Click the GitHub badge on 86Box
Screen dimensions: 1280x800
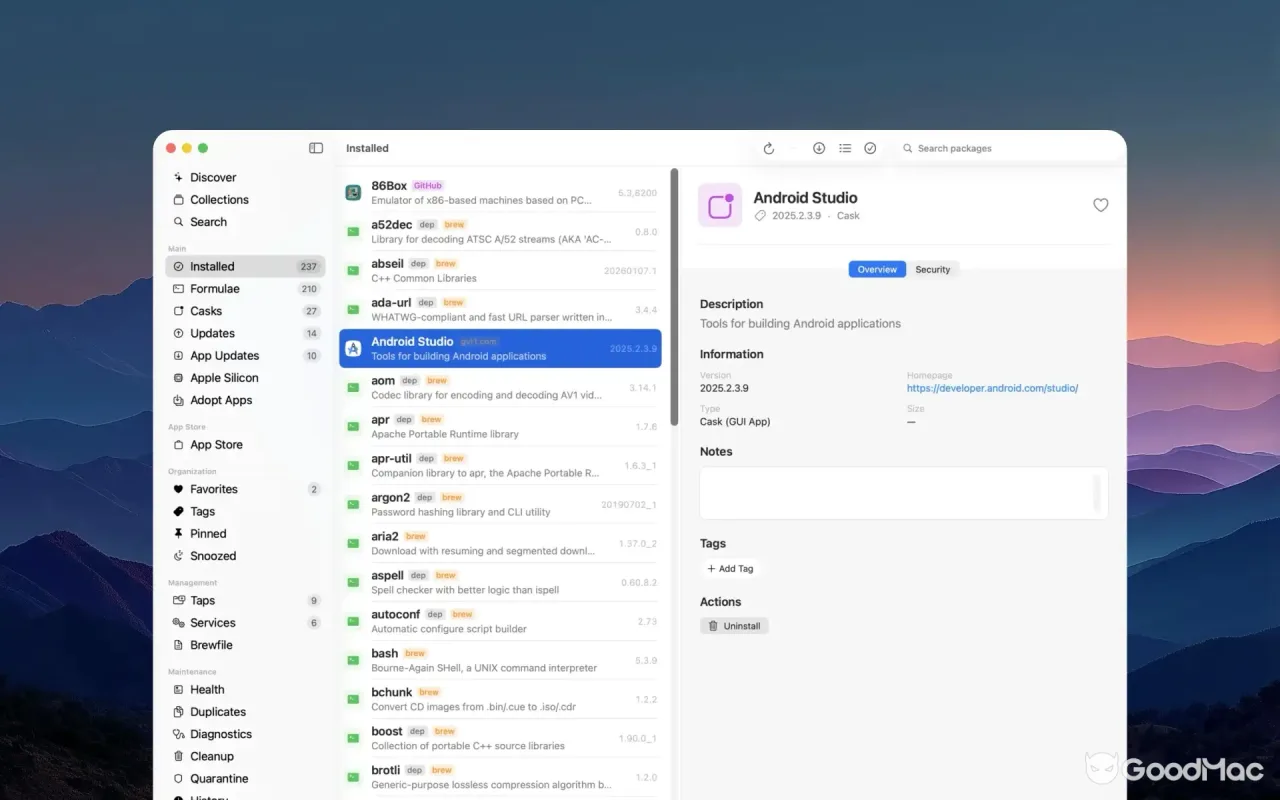(x=427, y=186)
